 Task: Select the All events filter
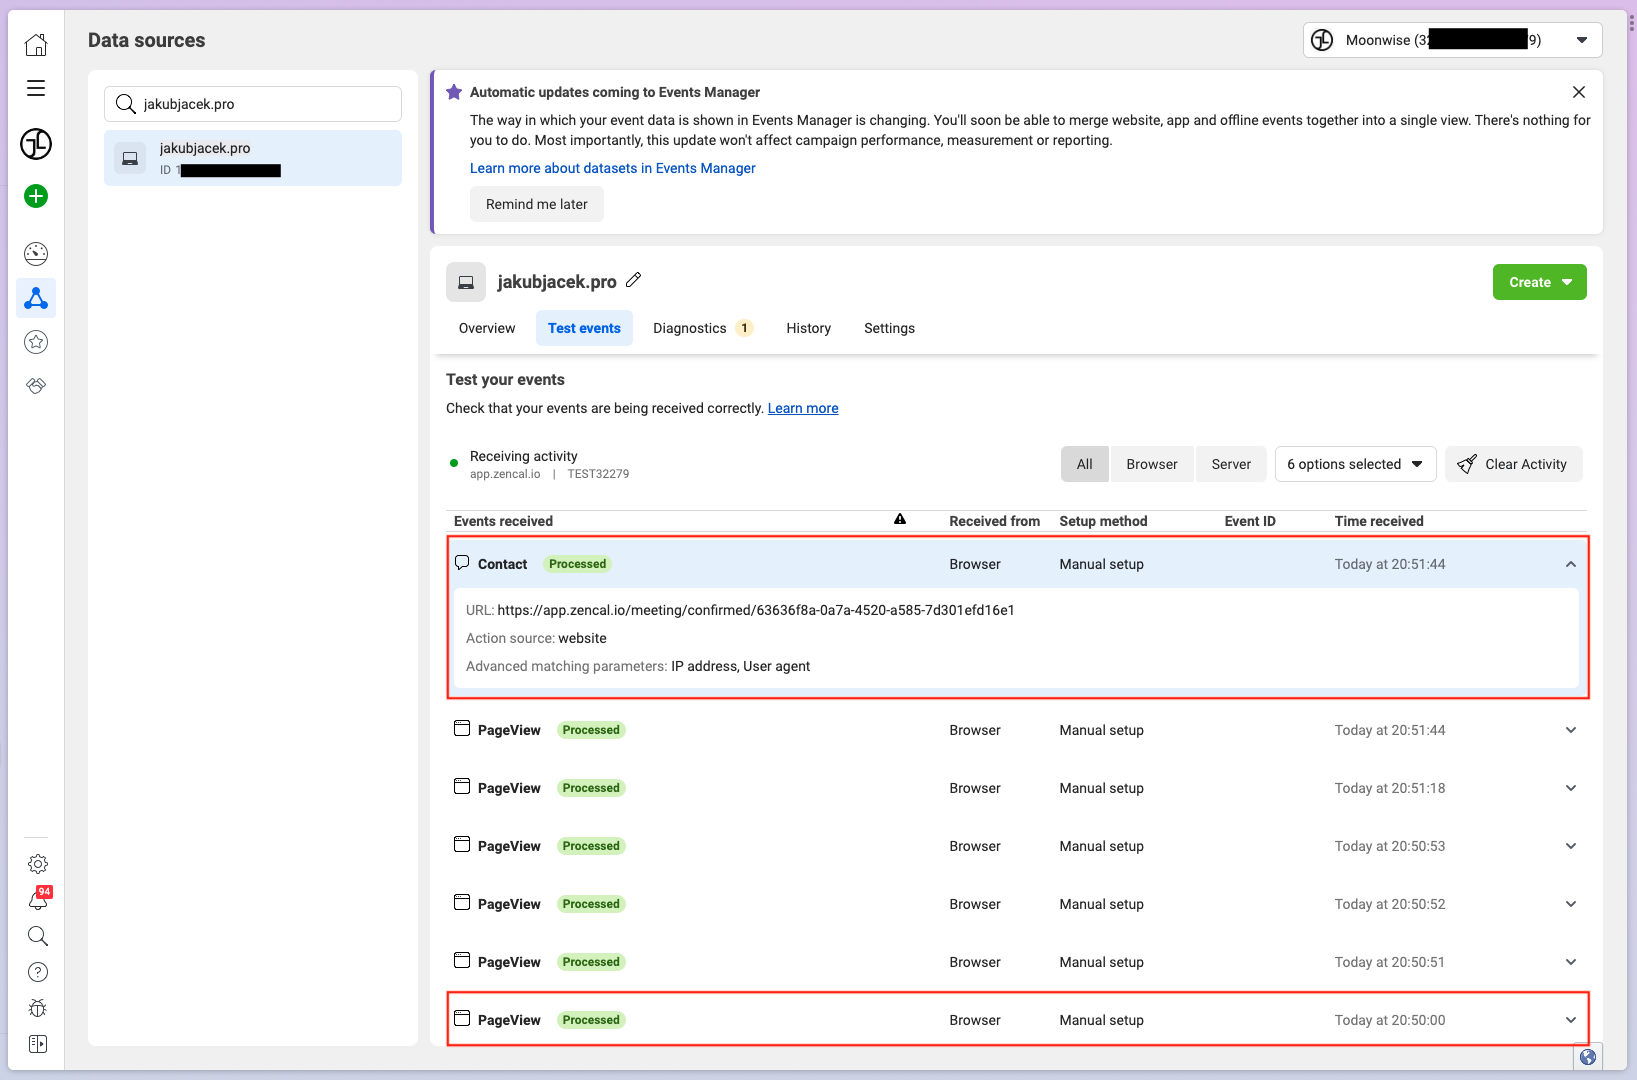(1084, 463)
